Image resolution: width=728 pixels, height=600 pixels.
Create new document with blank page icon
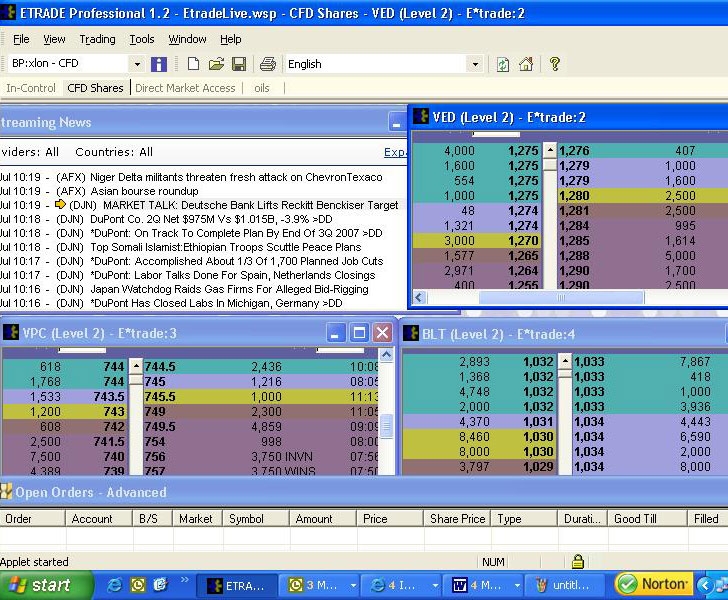(193, 64)
